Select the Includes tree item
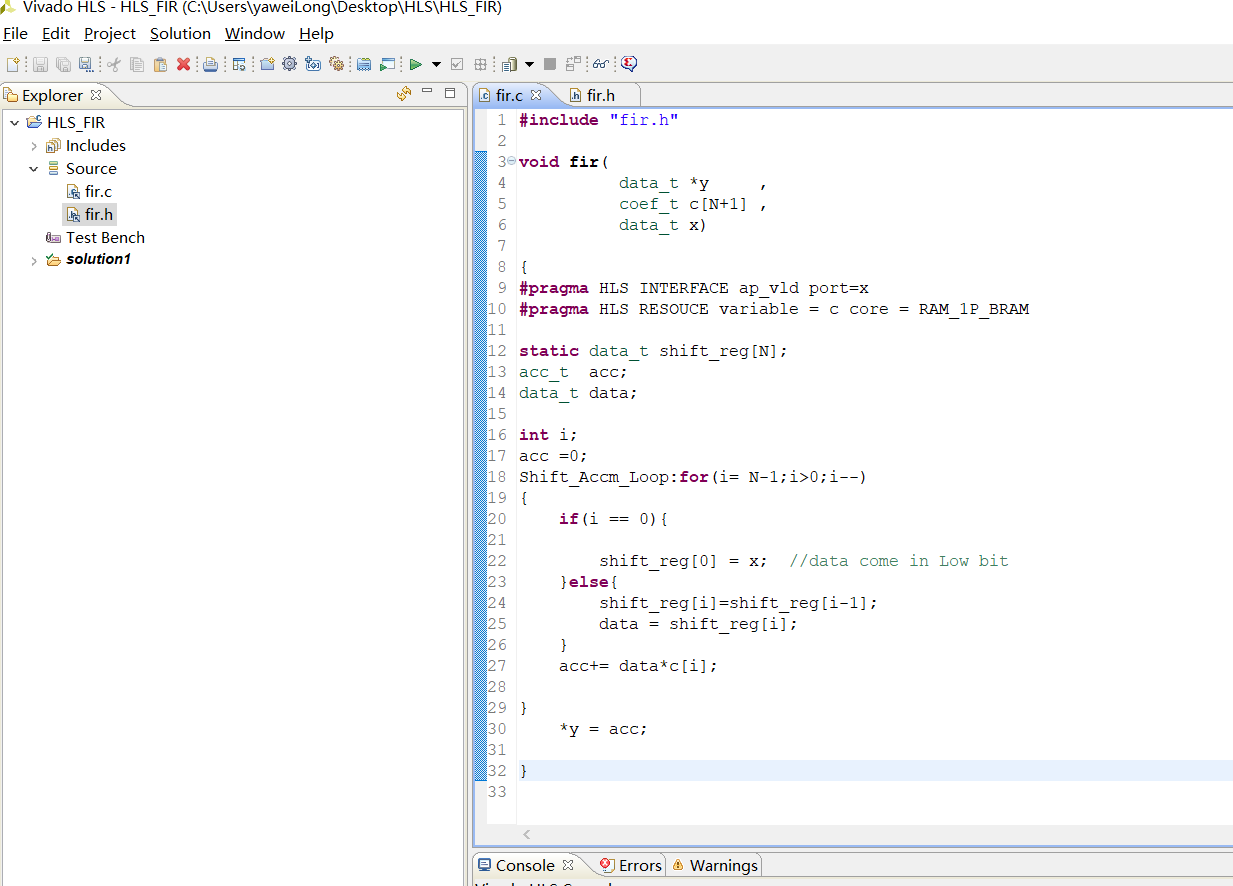 coord(96,146)
